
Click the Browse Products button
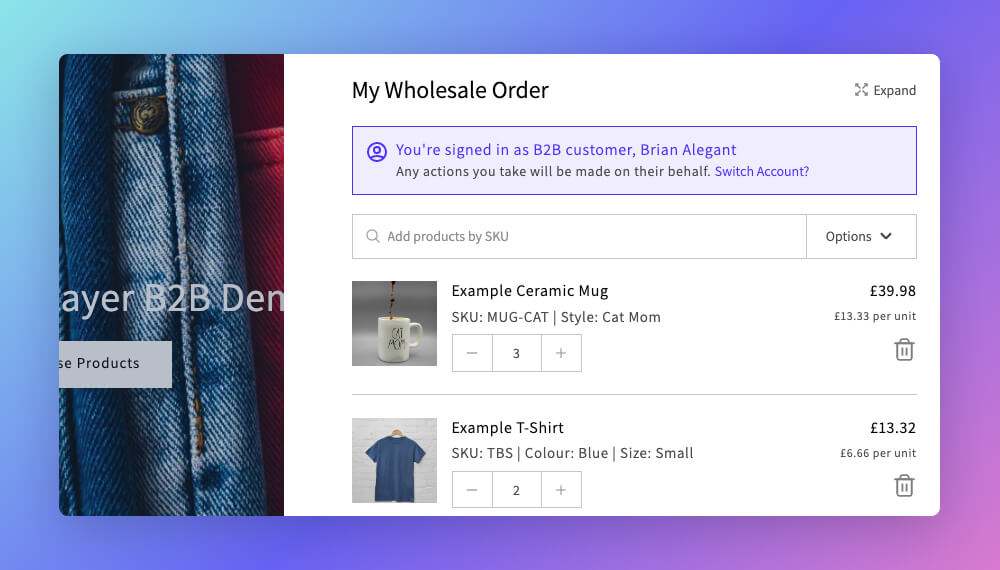[115, 364]
